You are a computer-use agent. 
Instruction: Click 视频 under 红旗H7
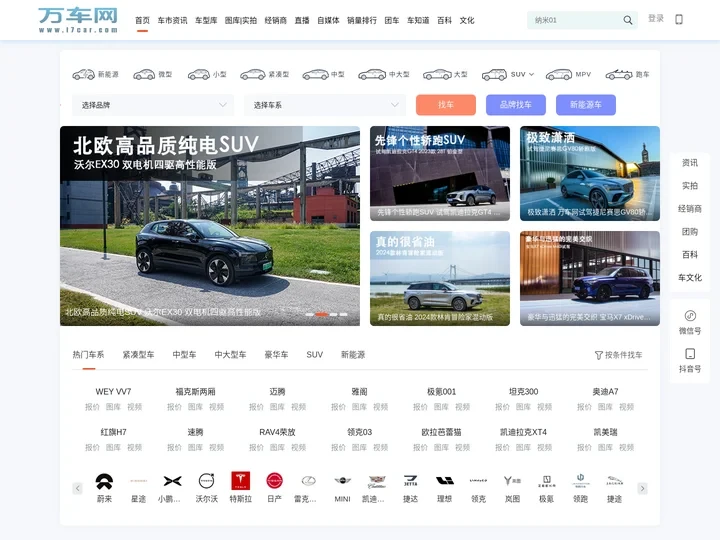(135, 447)
